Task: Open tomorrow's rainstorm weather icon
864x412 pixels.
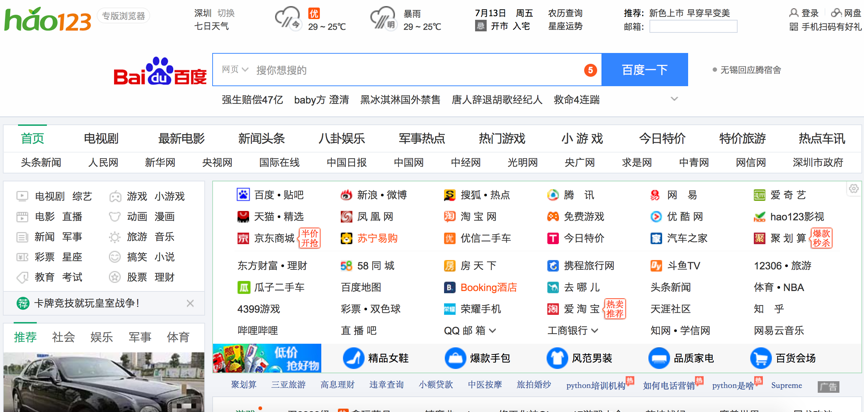Action: click(384, 19)
